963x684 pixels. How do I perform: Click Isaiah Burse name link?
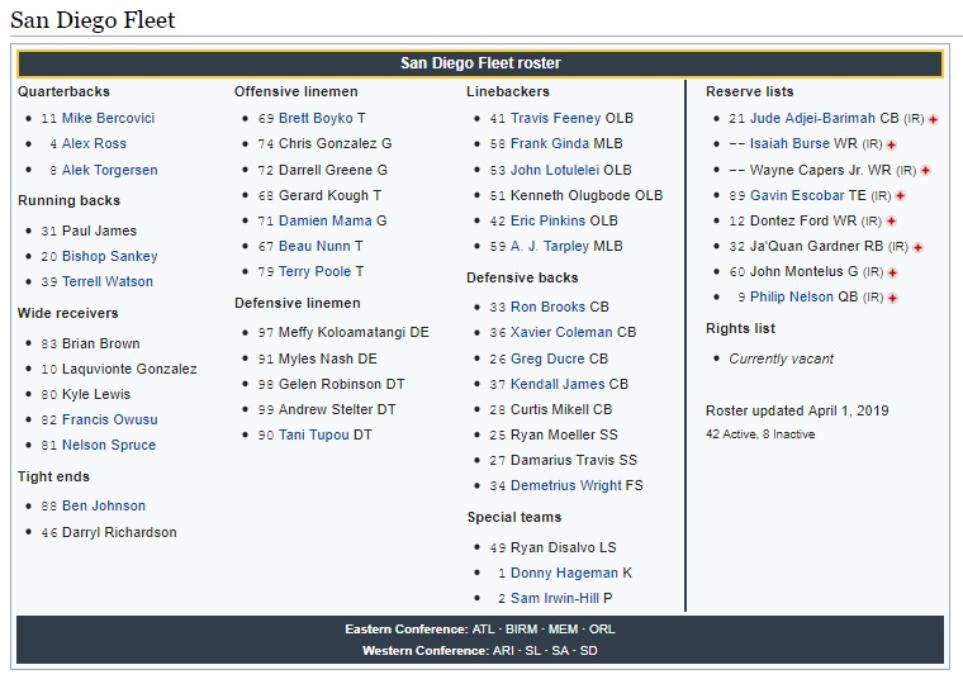790,144
